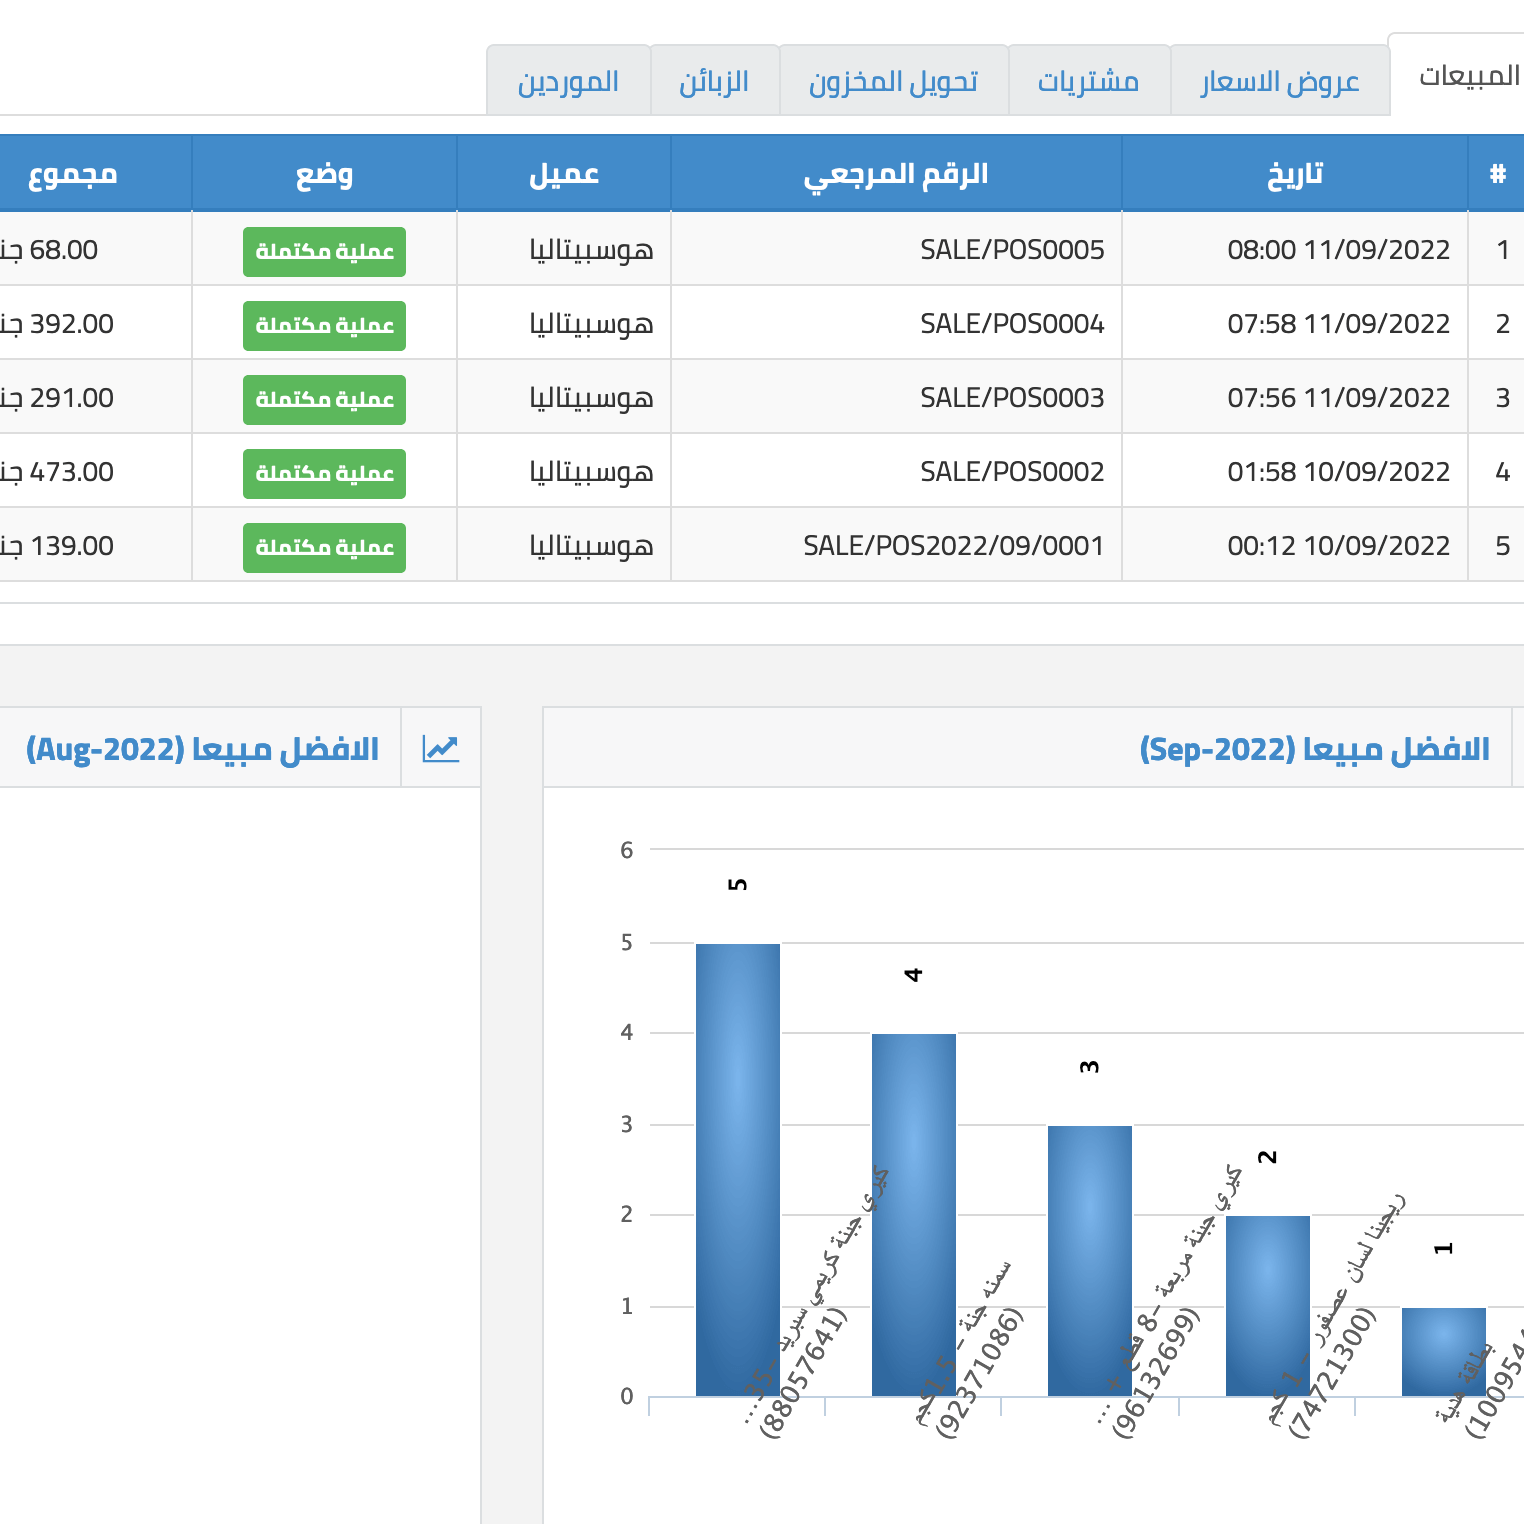Click the وضع column header

(x=324, y=174)
